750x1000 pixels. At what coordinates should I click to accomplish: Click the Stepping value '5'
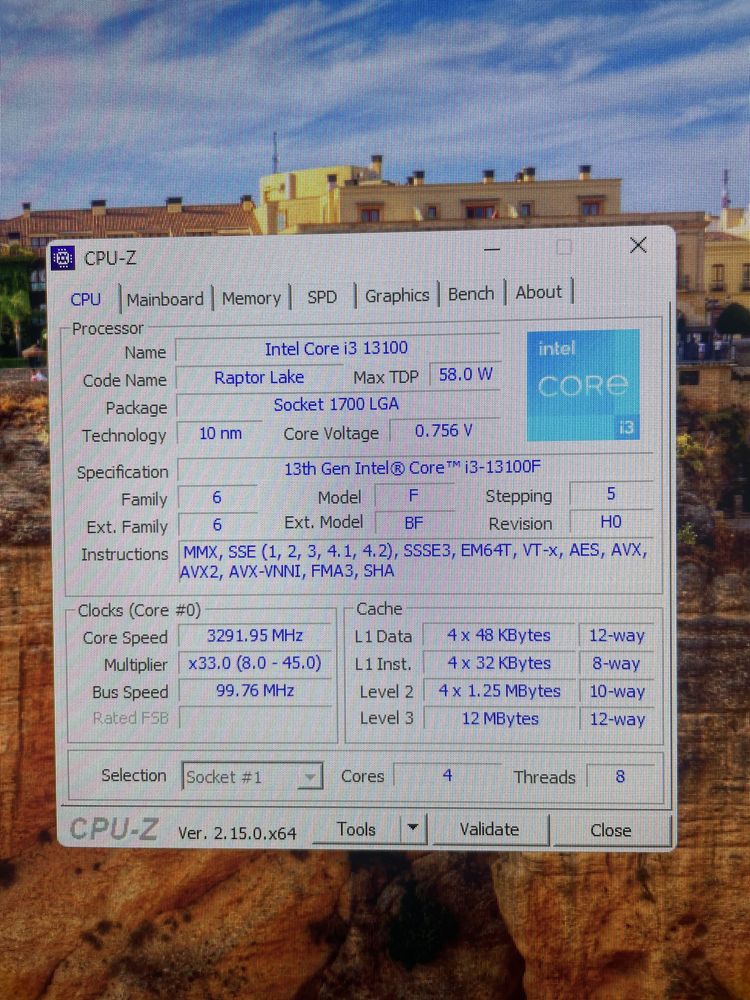611,494
